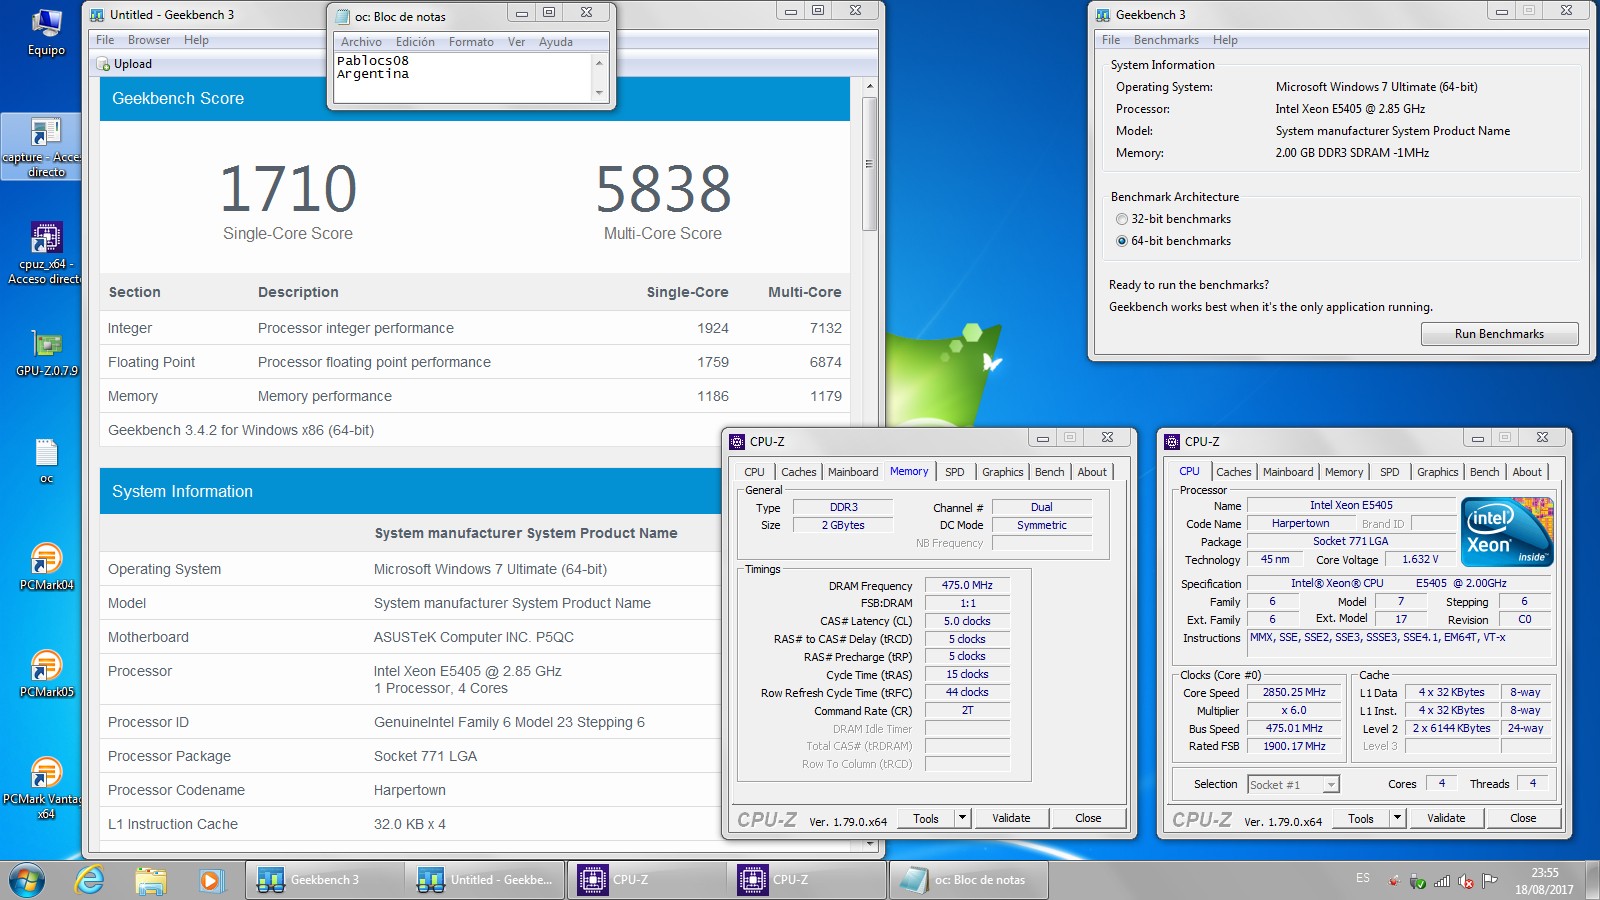
Task: Open Archivo menu in Bloc de notas
Action: tap(361, 42)
